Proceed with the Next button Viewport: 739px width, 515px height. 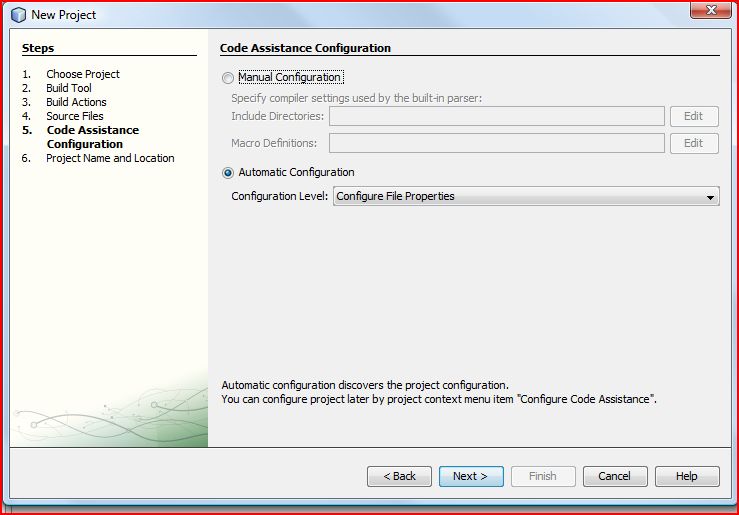pos(471,476)
